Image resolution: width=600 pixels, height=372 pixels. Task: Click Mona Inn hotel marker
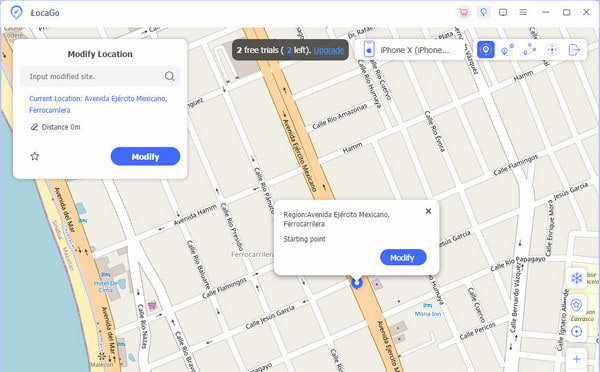click(428, 305)
